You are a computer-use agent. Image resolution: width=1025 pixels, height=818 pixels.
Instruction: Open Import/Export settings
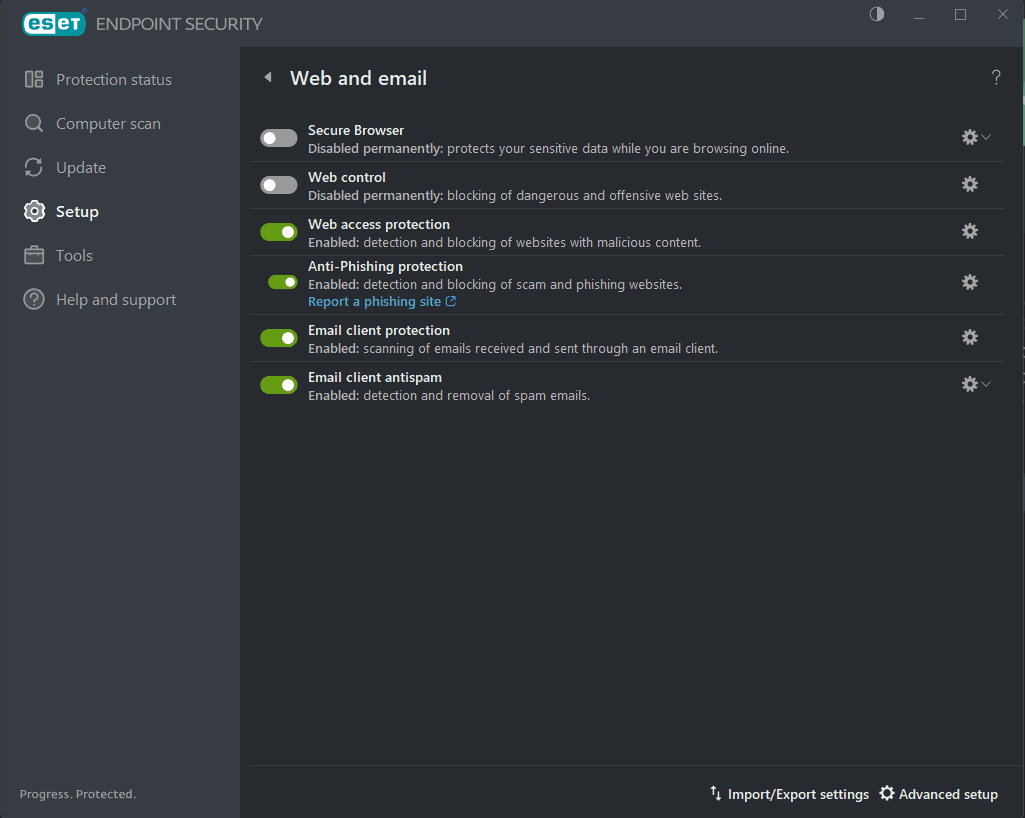798,794
